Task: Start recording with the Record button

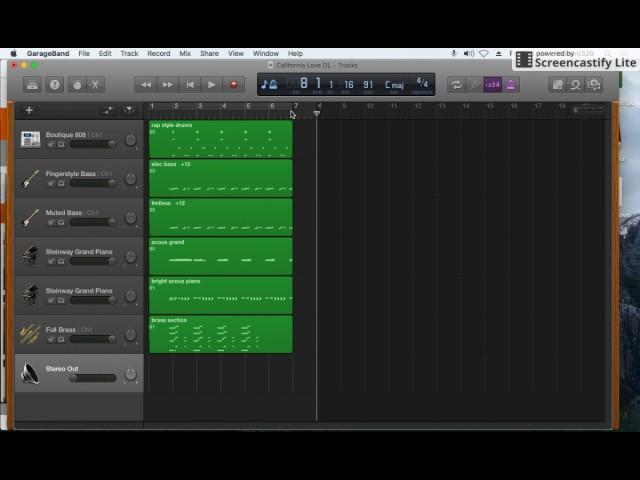Action: [233, 85]
